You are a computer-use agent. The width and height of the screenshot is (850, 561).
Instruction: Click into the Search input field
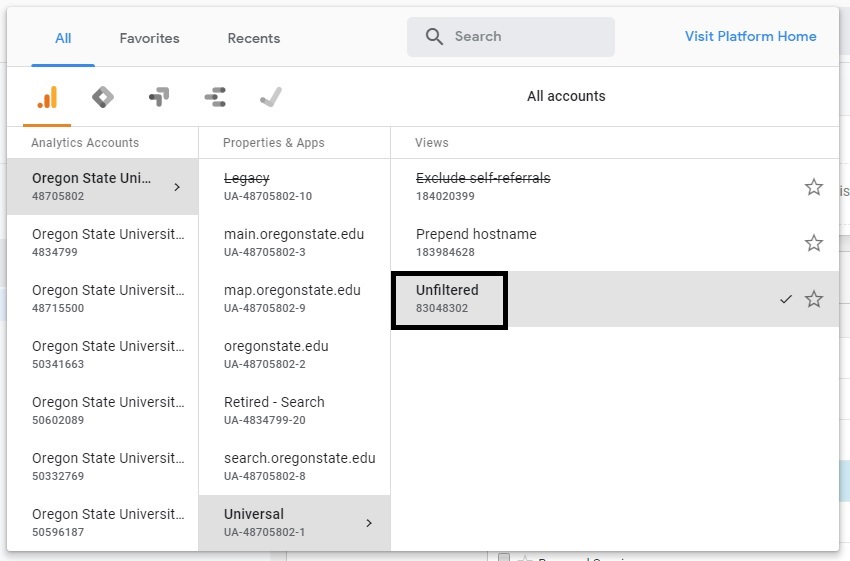[511, 36]
